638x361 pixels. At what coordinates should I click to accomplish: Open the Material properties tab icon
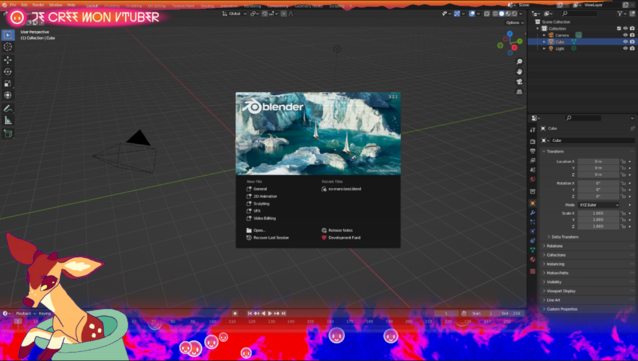point(533,259)
